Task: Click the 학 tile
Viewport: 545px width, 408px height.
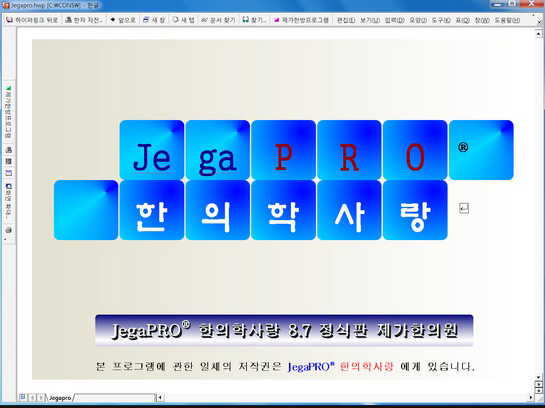Action: click(x=283, y=210)
